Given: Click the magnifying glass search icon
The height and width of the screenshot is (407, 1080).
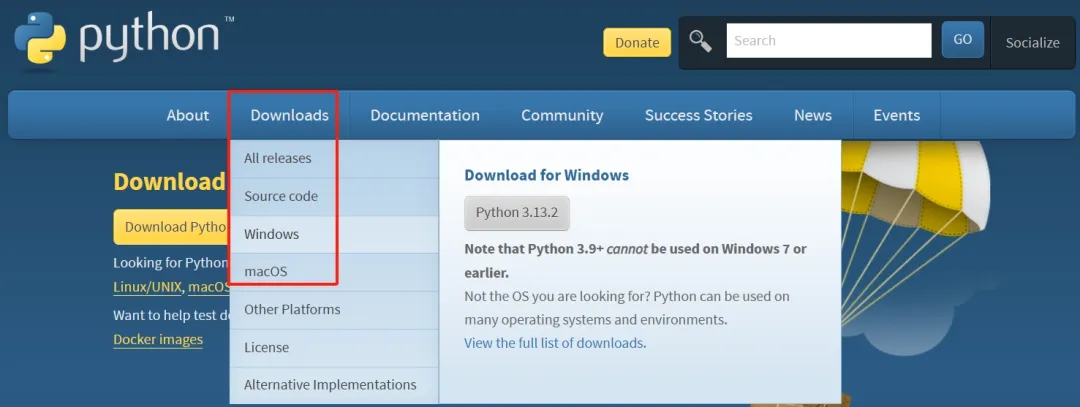Looking at the screenshot, I should pyautogui.click(x=701, y=41).
